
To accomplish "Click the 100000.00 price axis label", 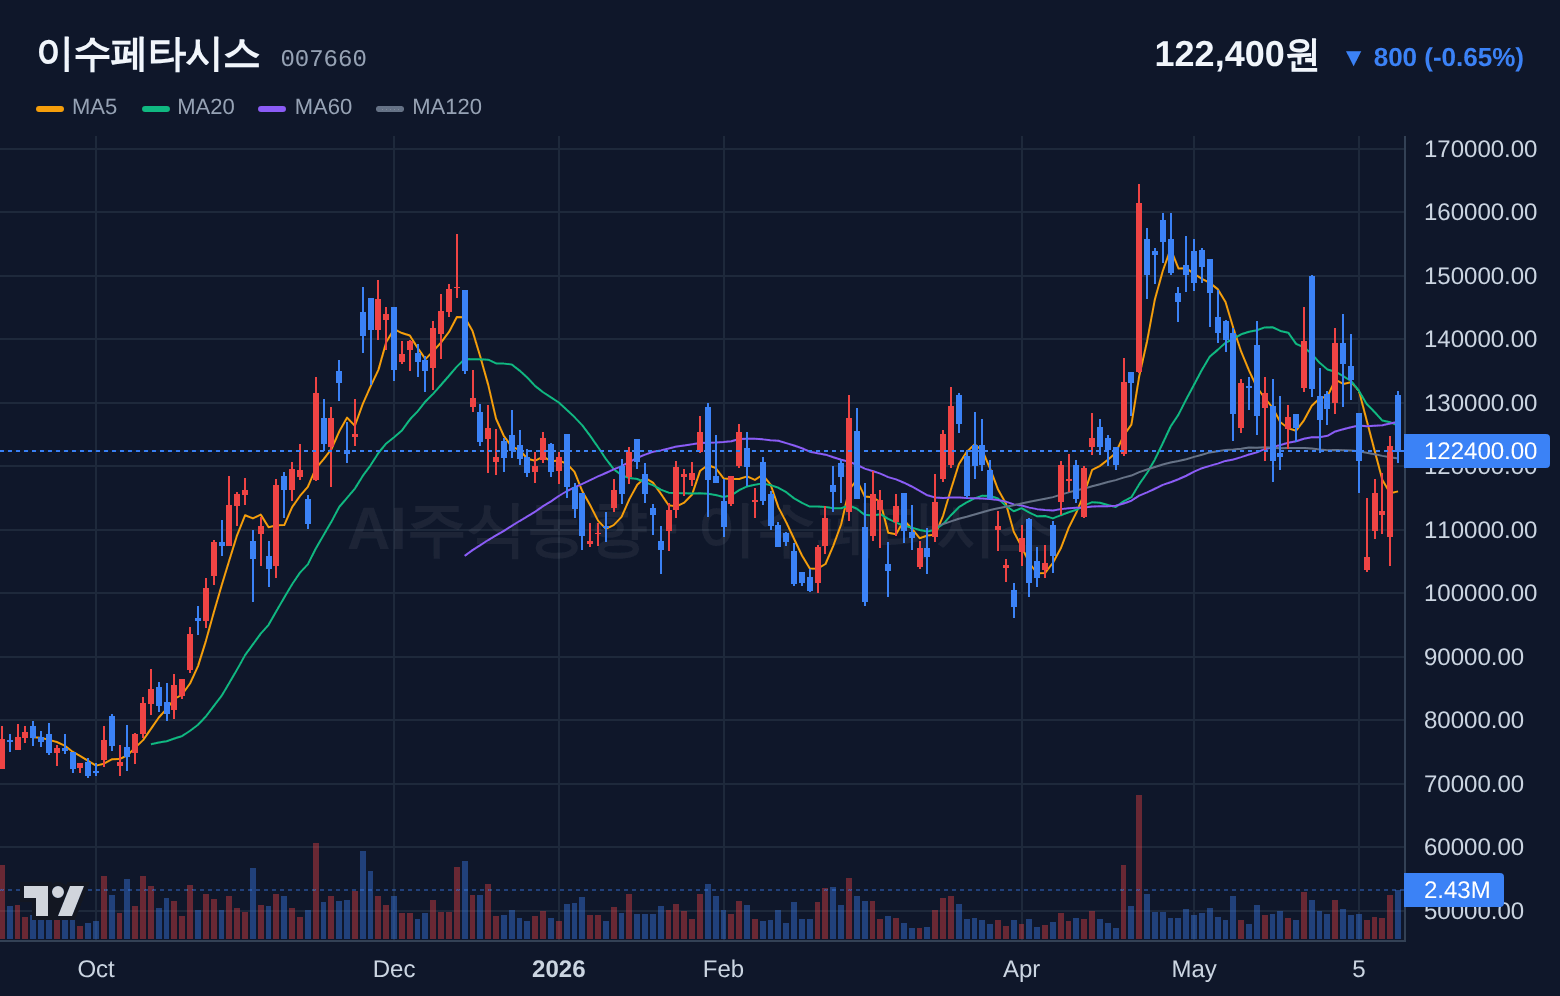I will tap(1480, 593).
